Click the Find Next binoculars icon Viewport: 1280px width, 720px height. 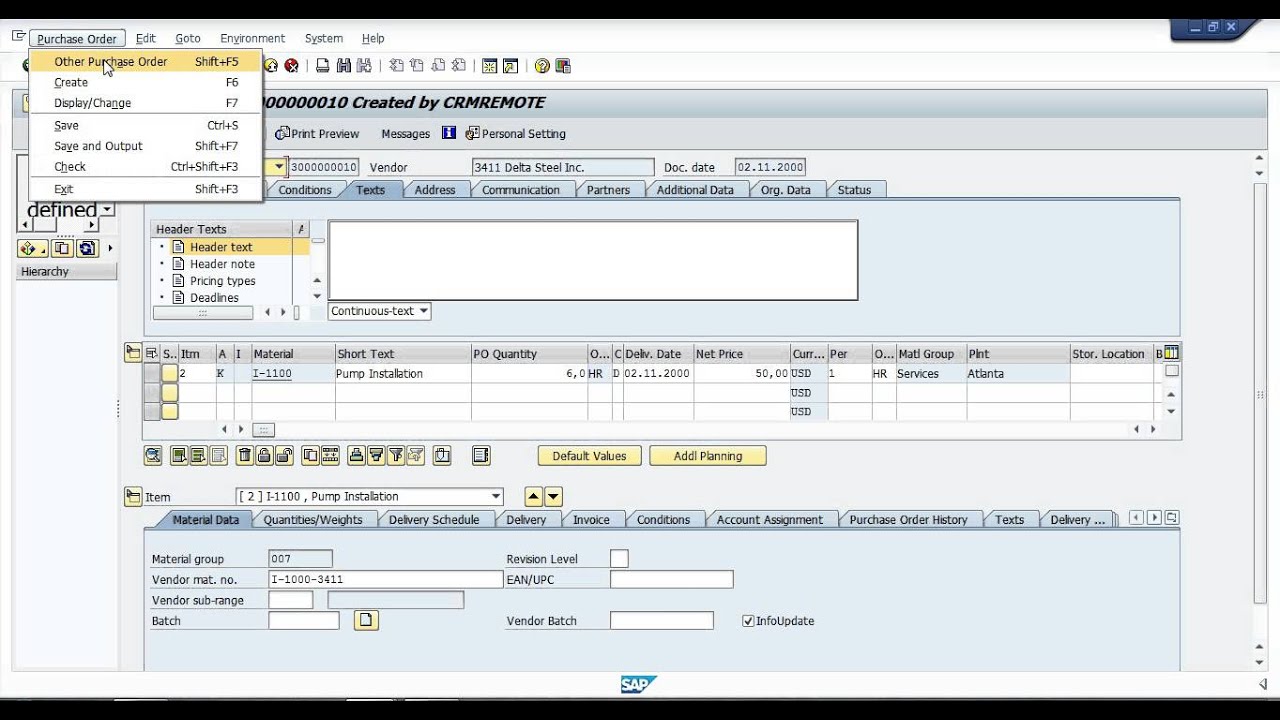(x=364, y=66)
